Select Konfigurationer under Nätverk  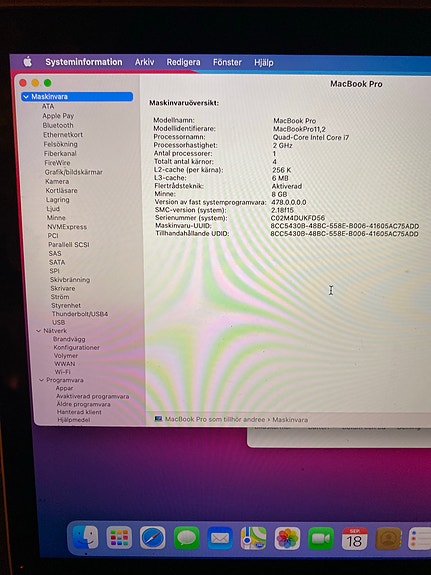(76, 347)
